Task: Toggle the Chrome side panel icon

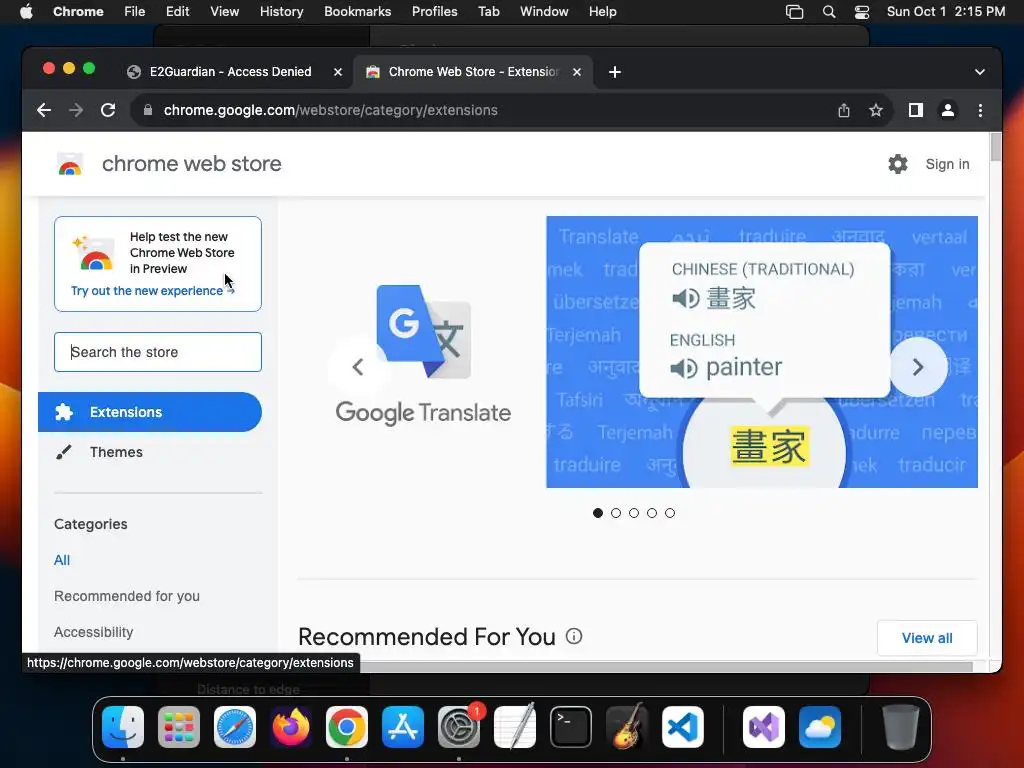Action: [916, 110]
